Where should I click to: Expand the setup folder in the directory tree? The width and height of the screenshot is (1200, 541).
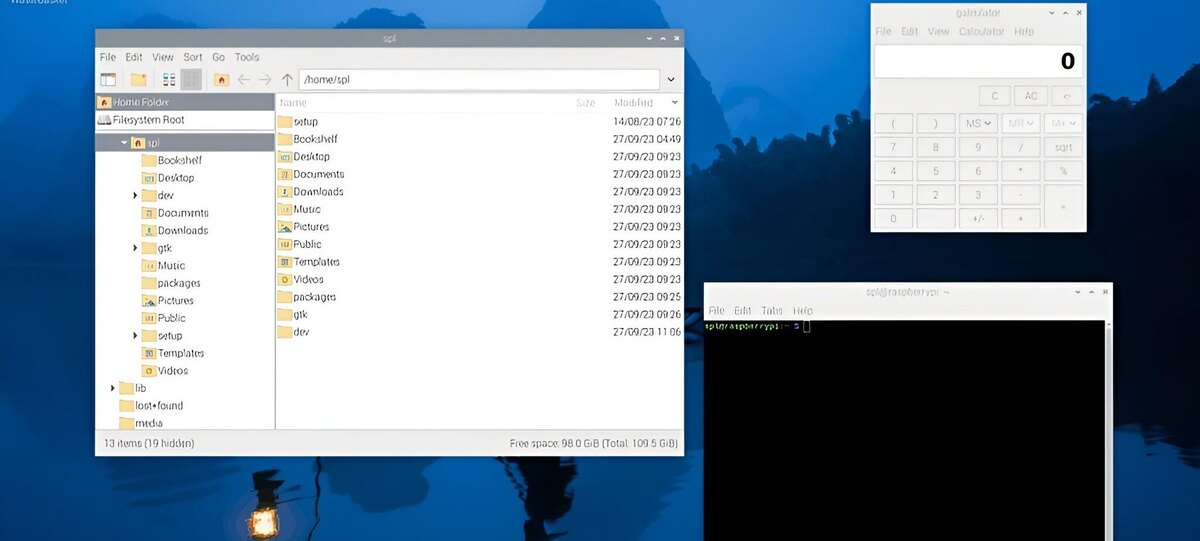pos(135,336)
